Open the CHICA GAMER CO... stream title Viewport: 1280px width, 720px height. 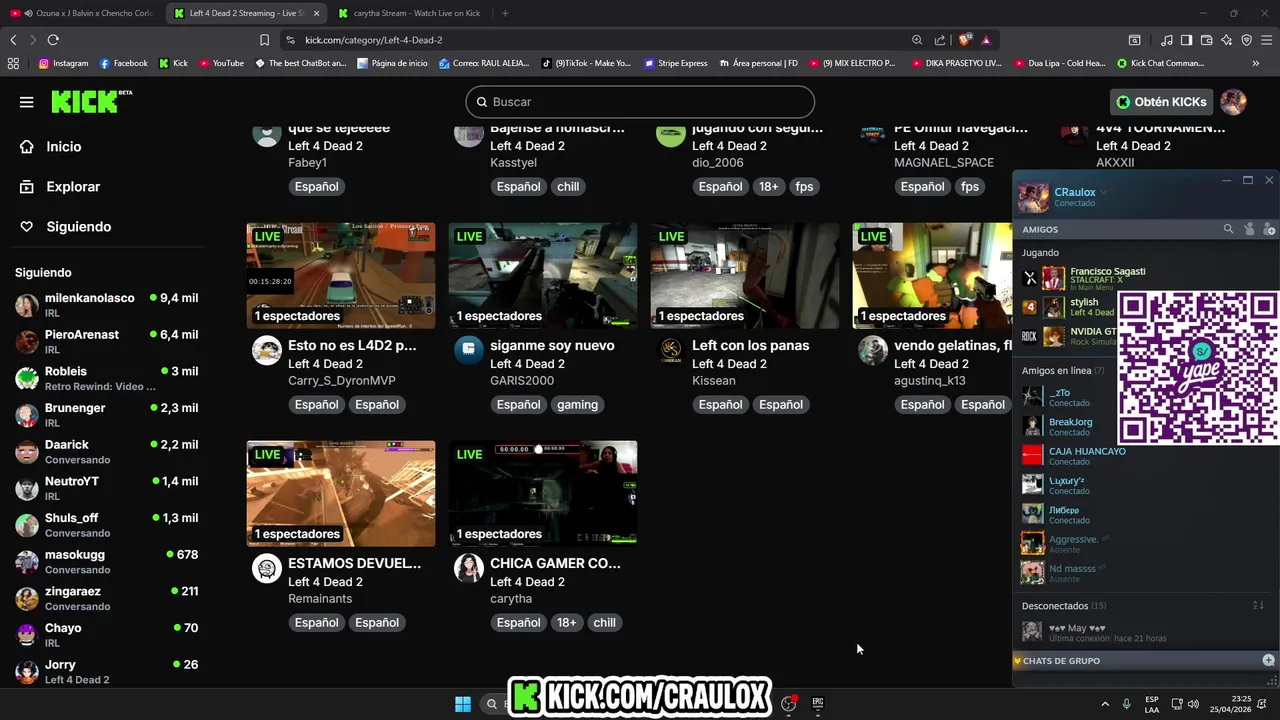pos(555,563)
